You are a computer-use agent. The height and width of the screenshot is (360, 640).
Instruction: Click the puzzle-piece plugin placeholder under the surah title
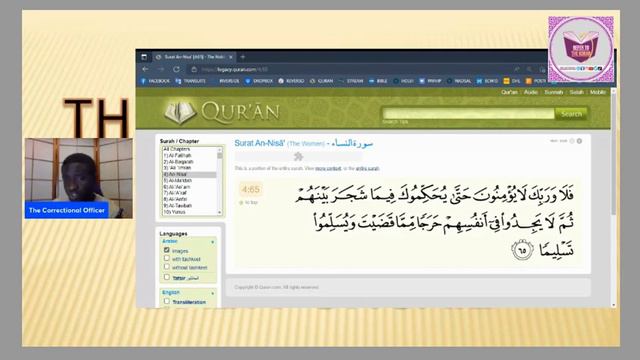(x=298, y=157)
